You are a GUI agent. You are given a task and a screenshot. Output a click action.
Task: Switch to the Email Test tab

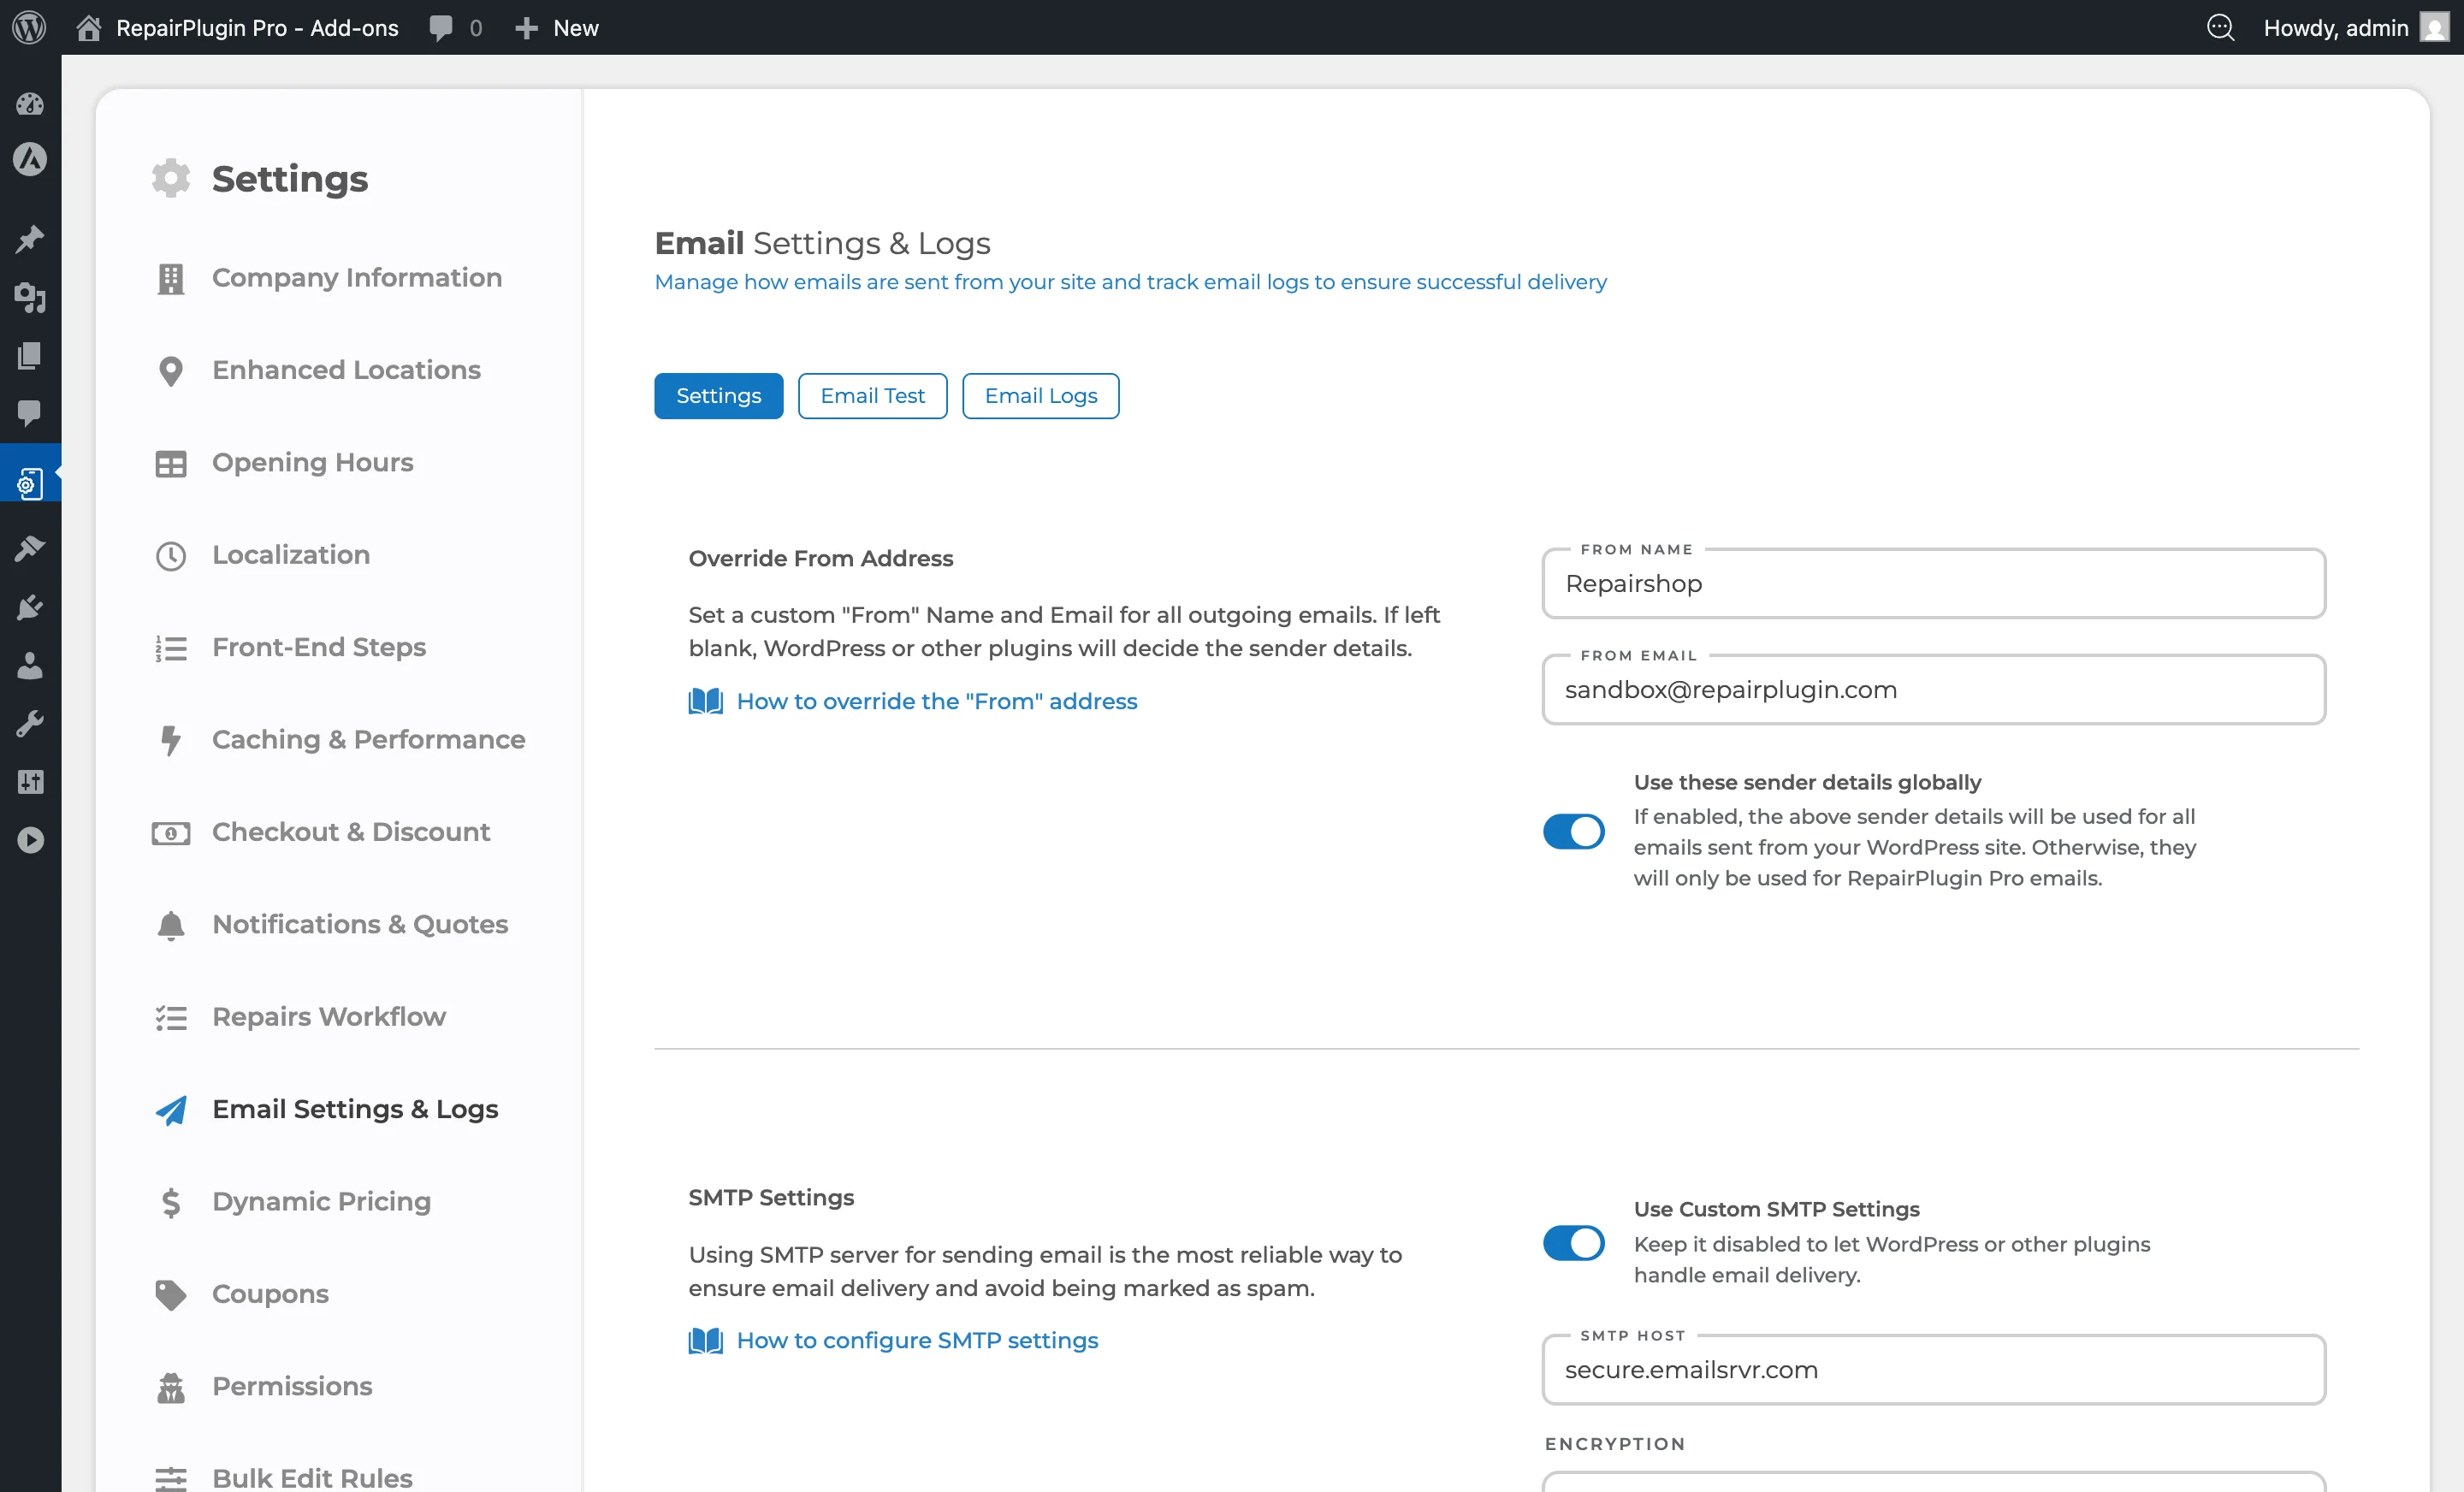click(872, 395)
